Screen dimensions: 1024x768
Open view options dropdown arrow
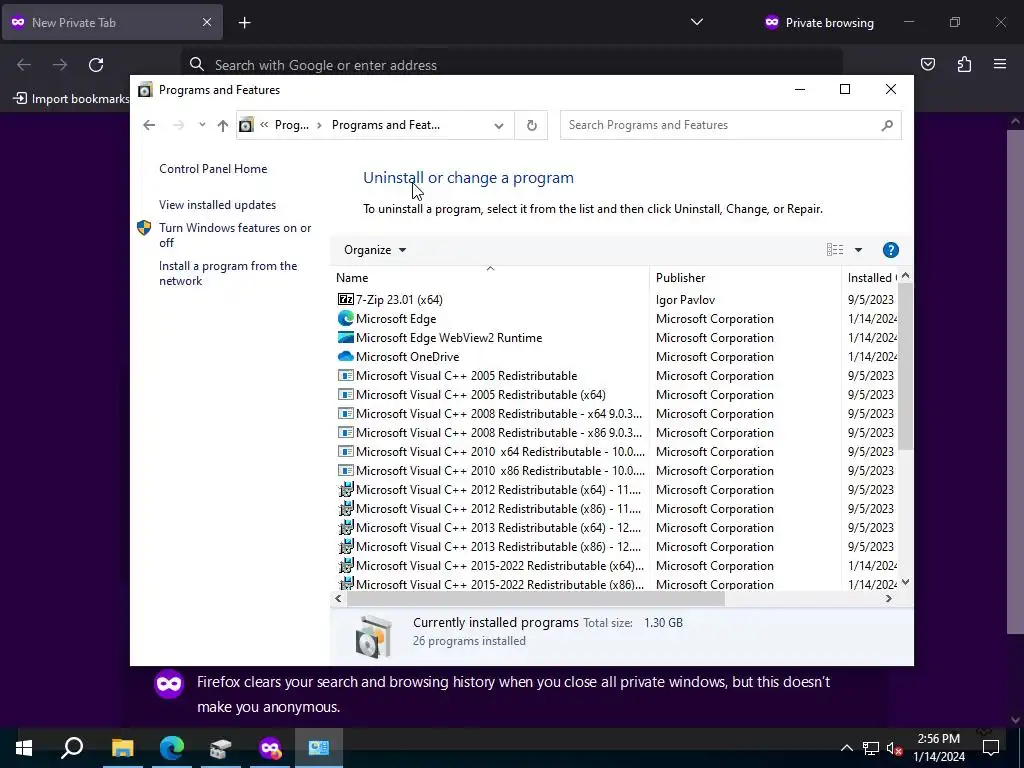pos(858,250)
